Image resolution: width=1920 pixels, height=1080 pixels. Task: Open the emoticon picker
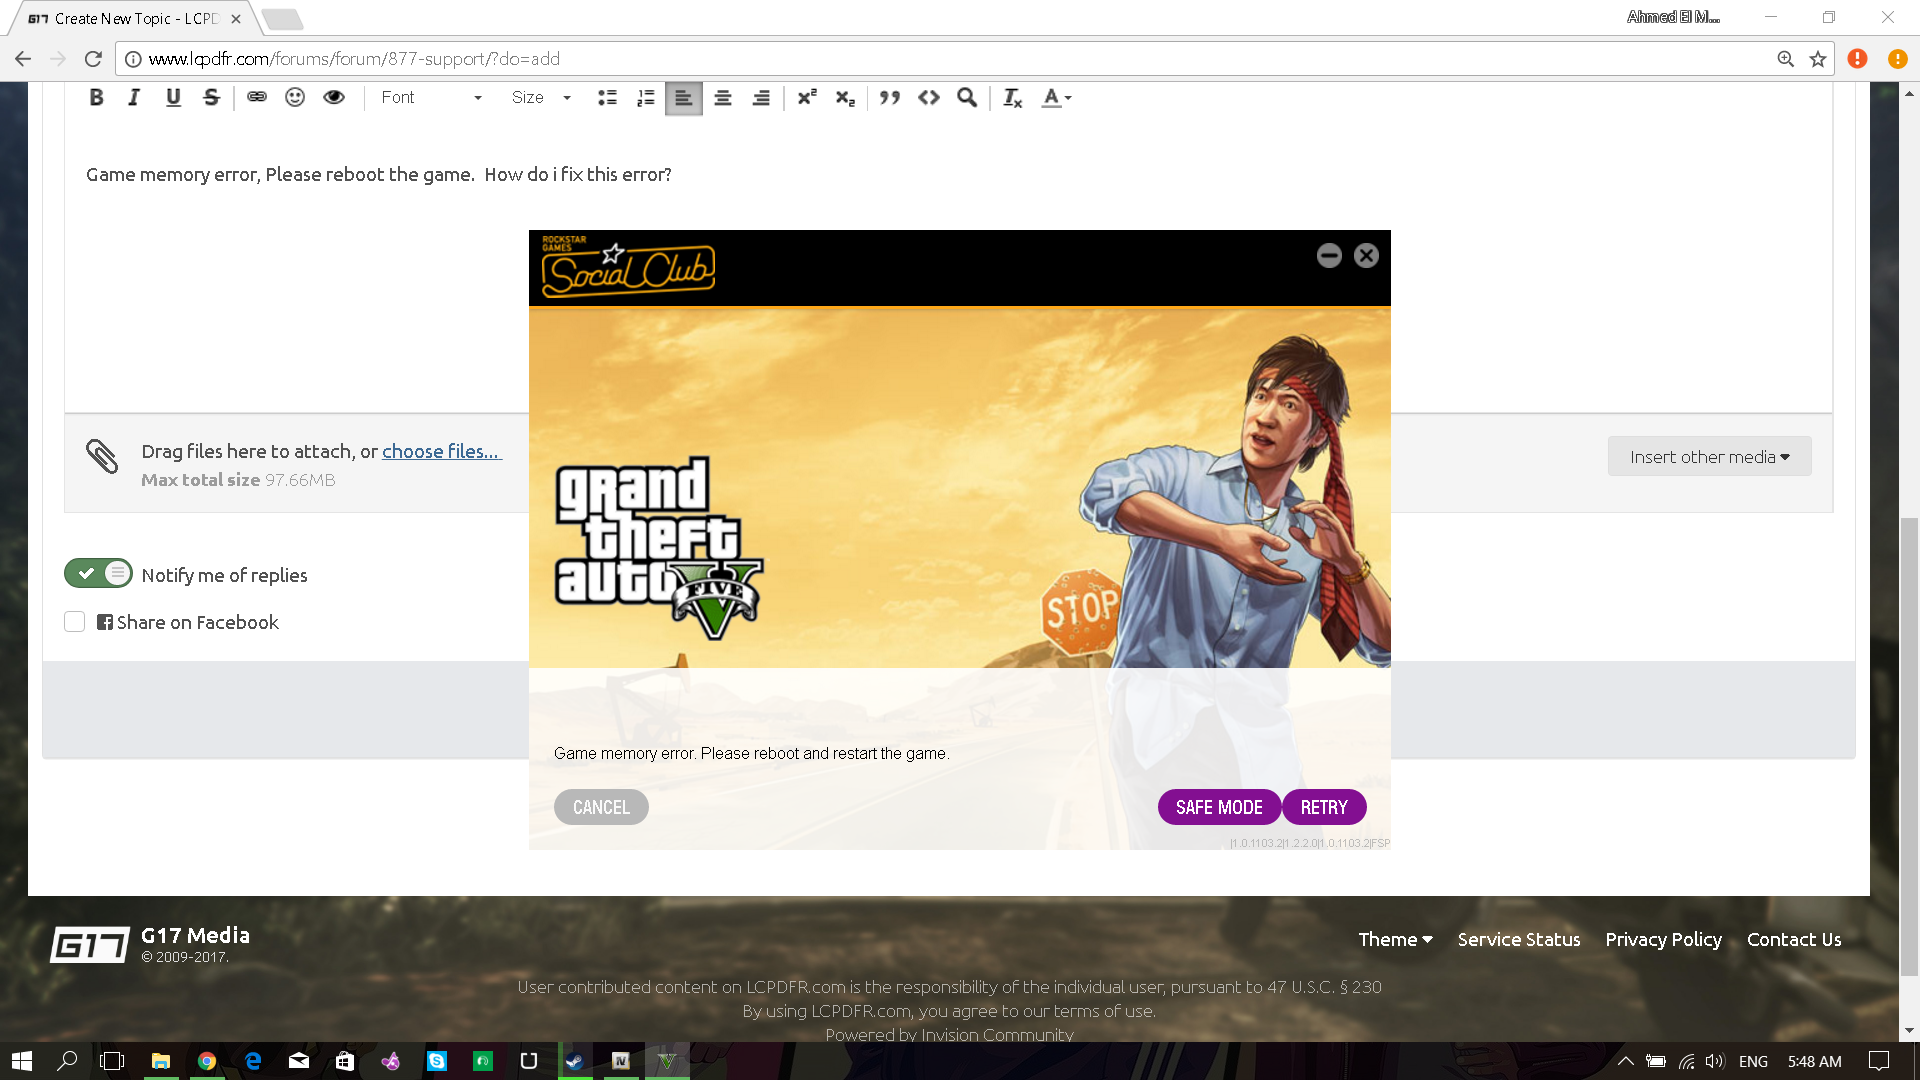click(295, 97)
